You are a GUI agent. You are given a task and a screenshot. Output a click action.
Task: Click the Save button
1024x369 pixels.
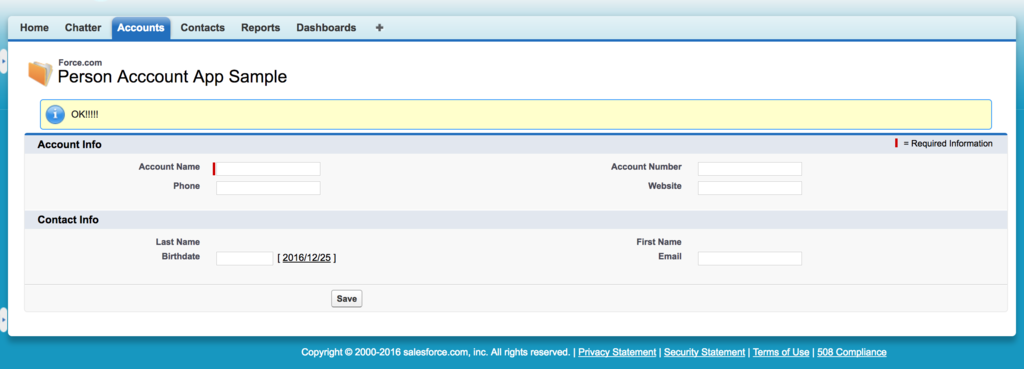[347, 298]
